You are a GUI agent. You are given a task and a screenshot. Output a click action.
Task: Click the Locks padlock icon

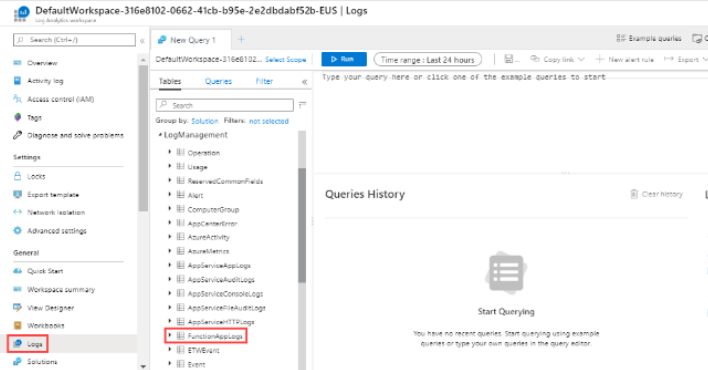[17, 176]
